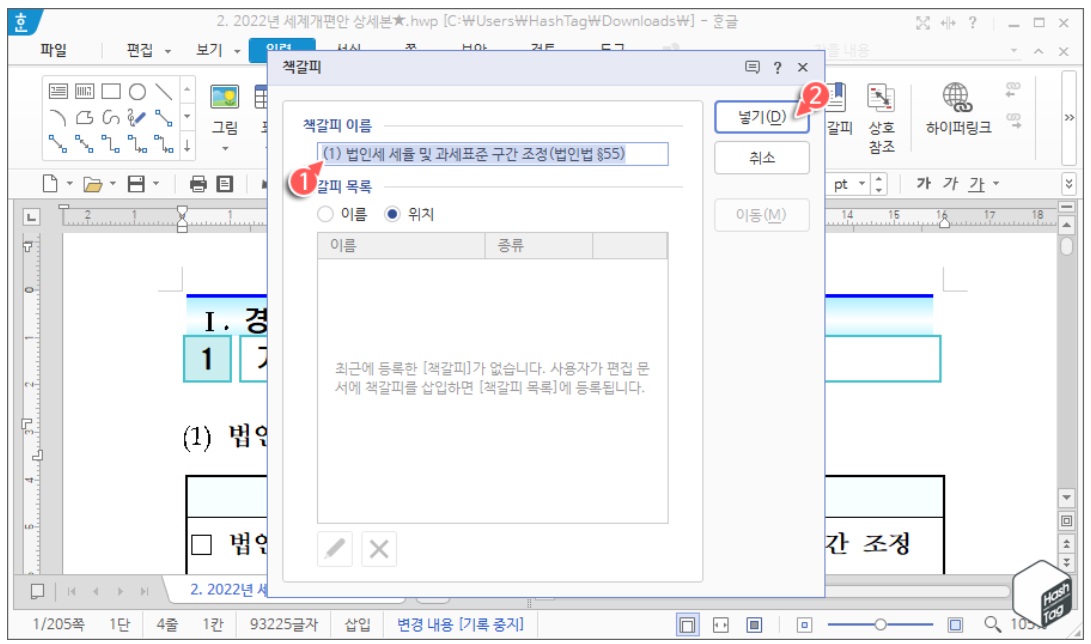Print the document via printer icon

(198, 184)
